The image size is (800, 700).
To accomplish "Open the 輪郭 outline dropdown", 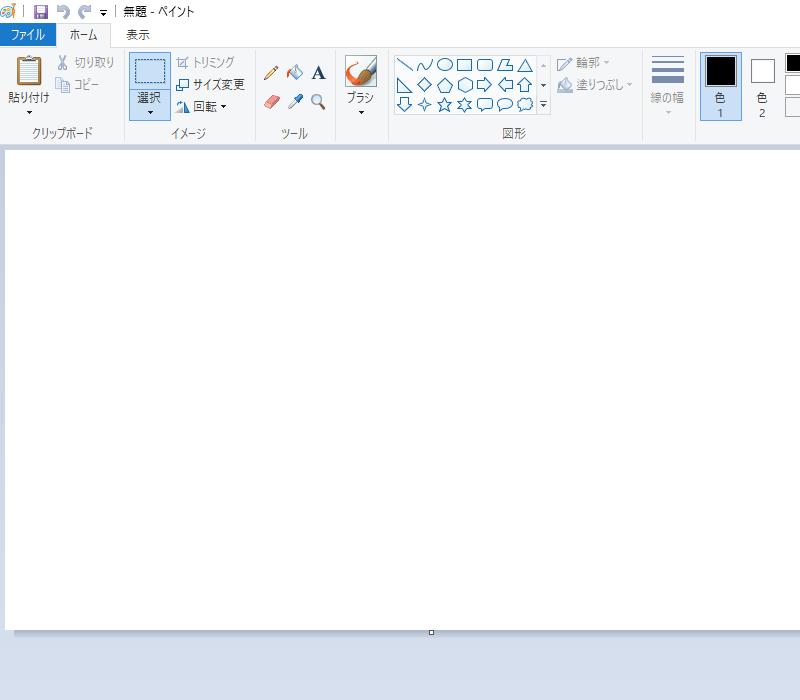I will pos(583,63).
